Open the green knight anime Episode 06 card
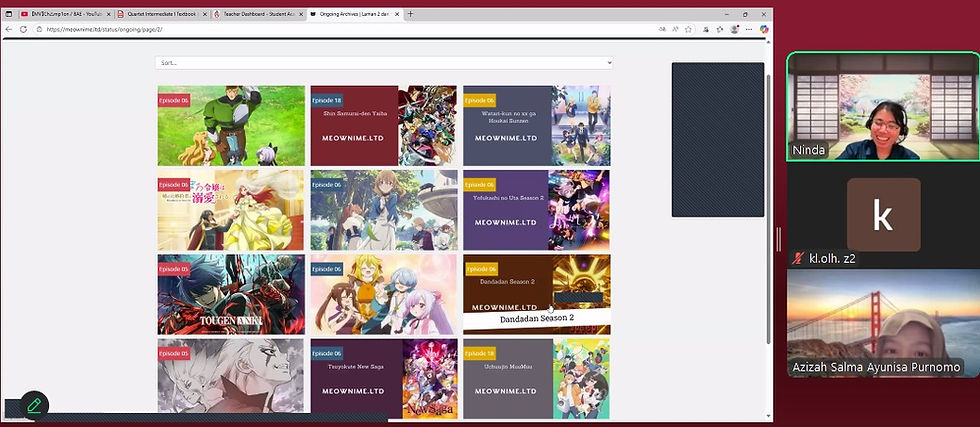This screenshot has width=980, height=427. 231,126
